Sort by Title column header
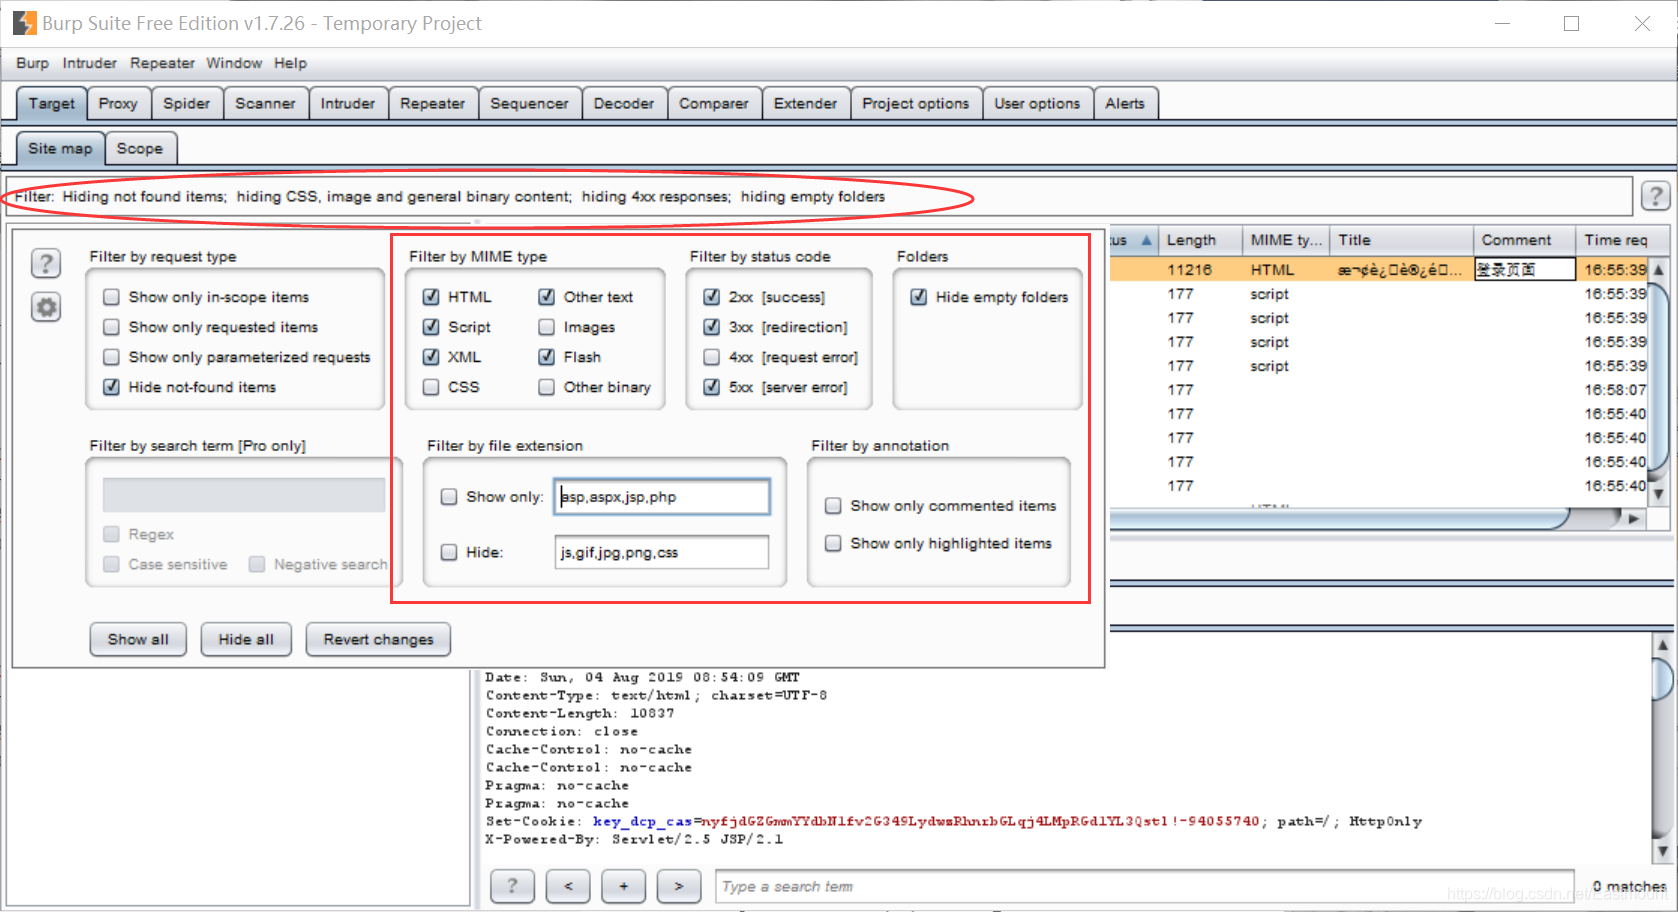1678x912 pixels. 1402,240
